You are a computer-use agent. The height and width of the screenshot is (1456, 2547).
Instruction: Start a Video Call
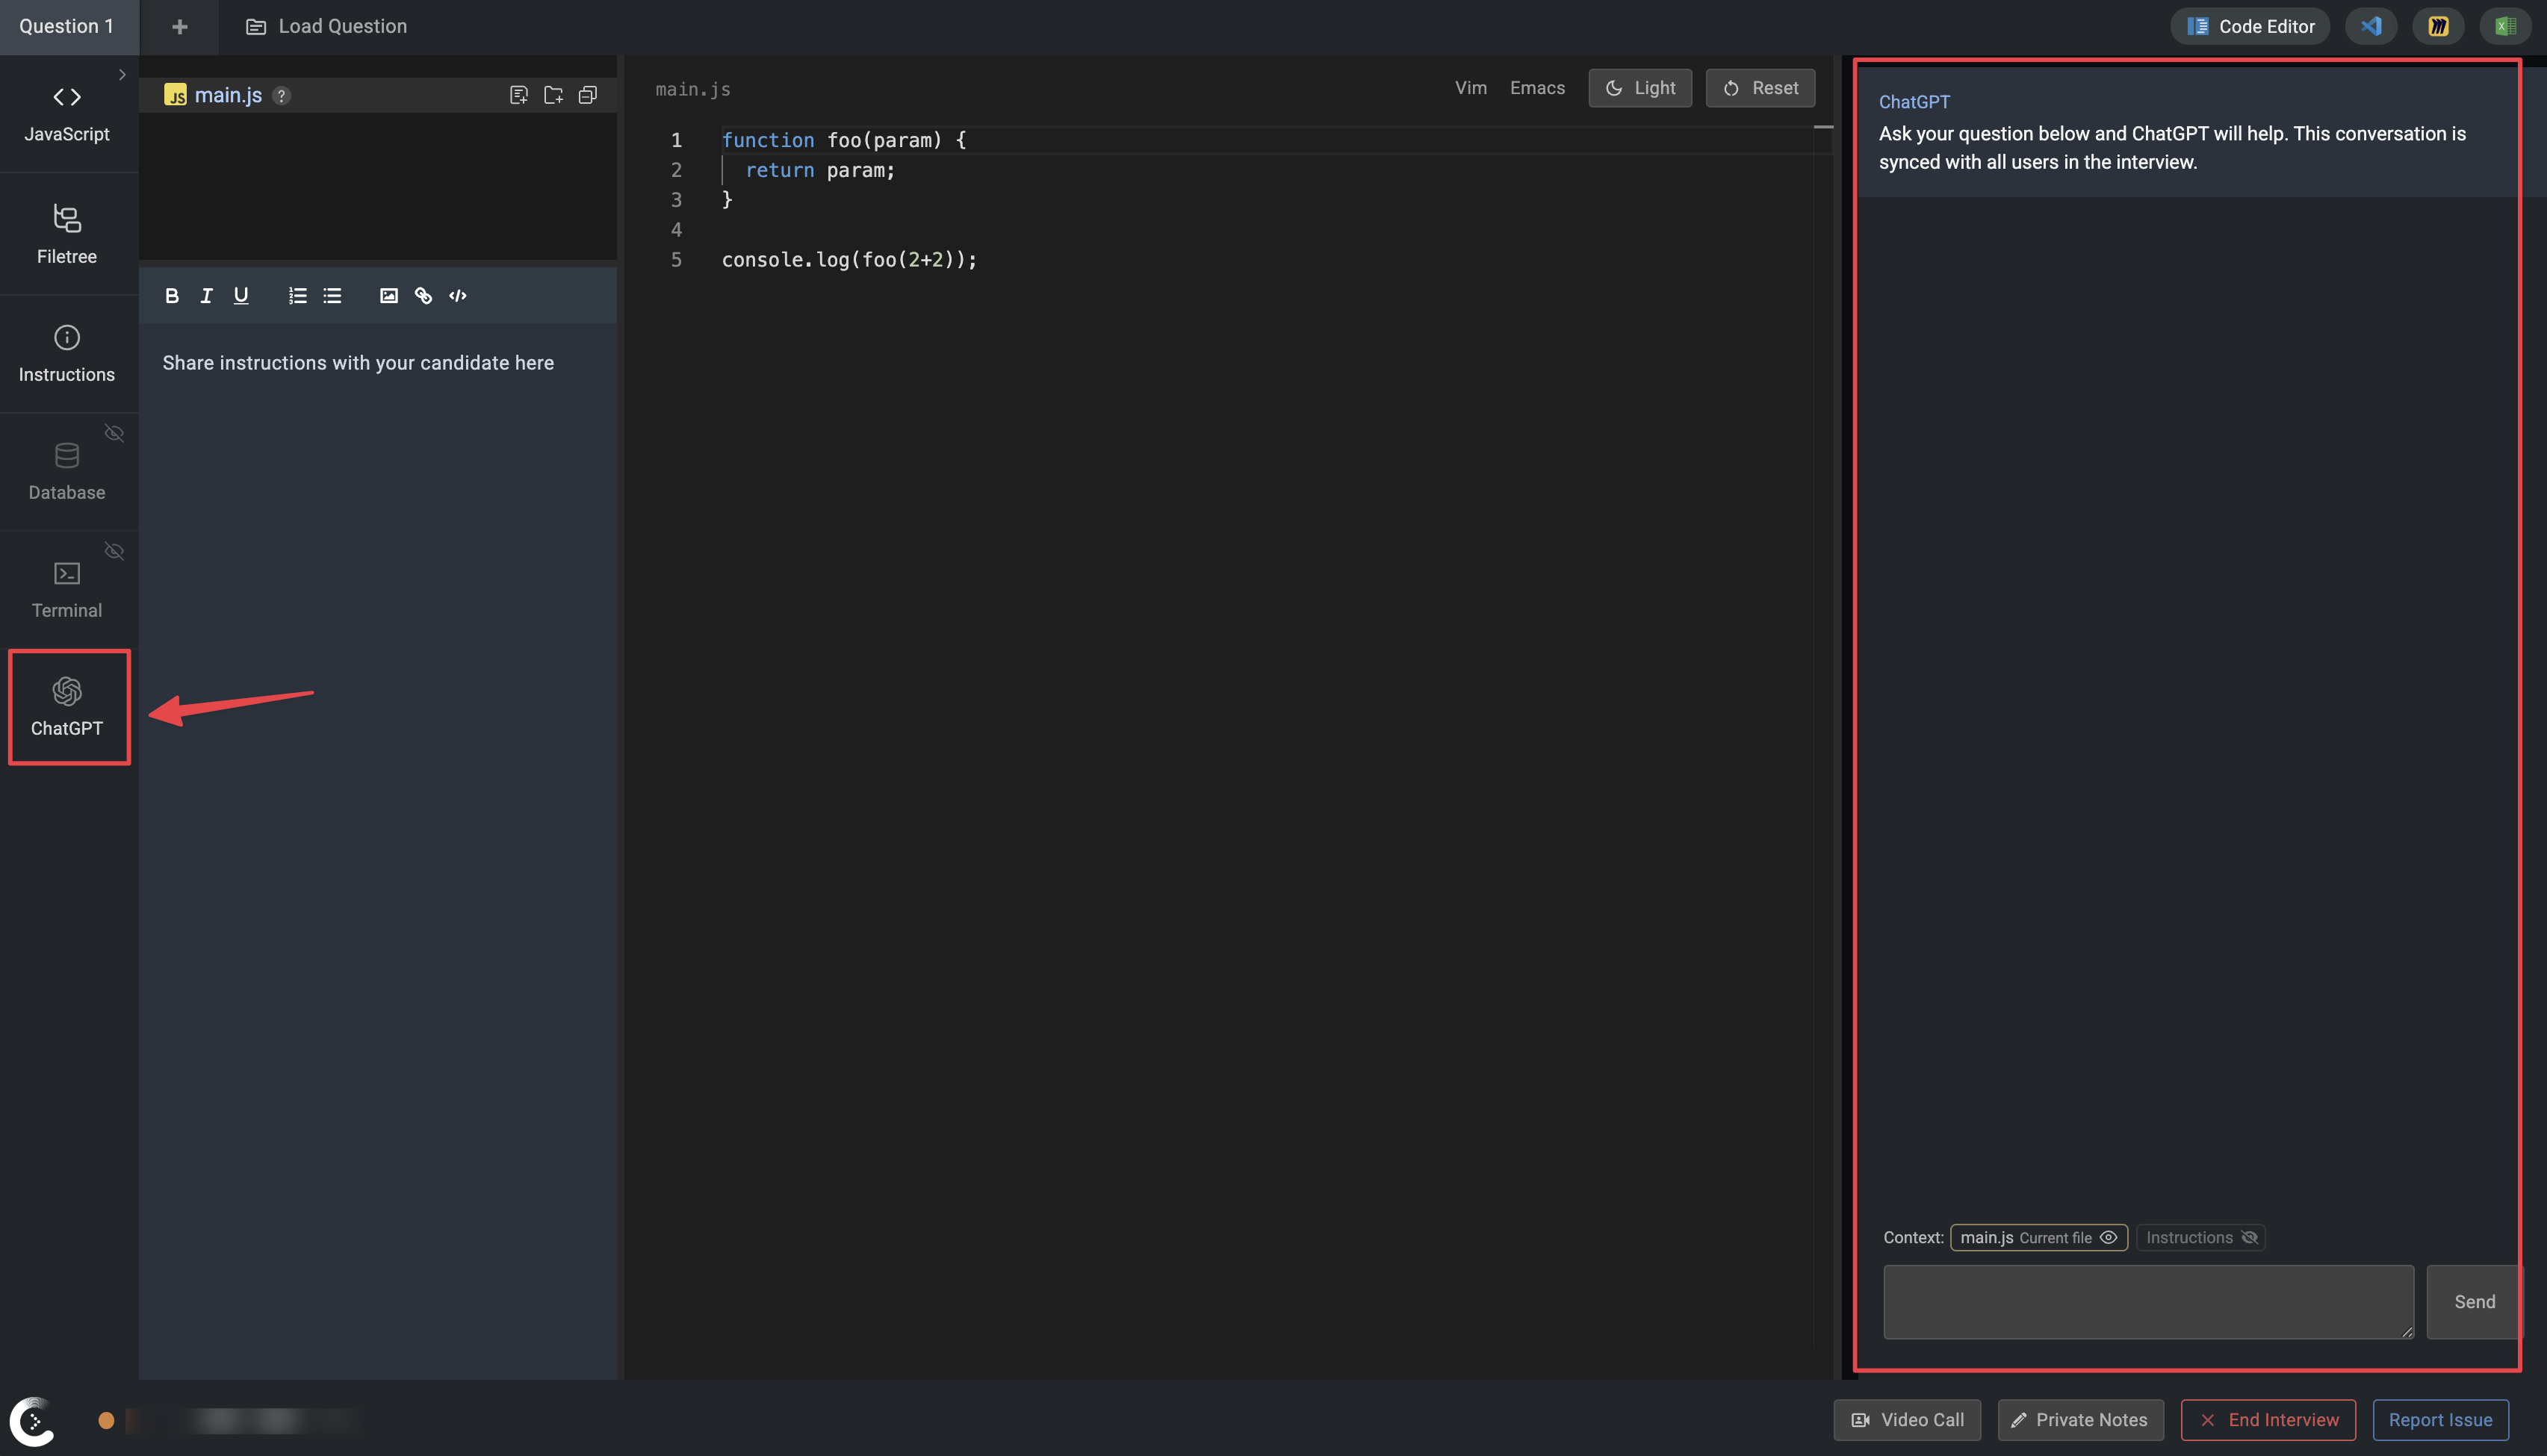1907,1420
